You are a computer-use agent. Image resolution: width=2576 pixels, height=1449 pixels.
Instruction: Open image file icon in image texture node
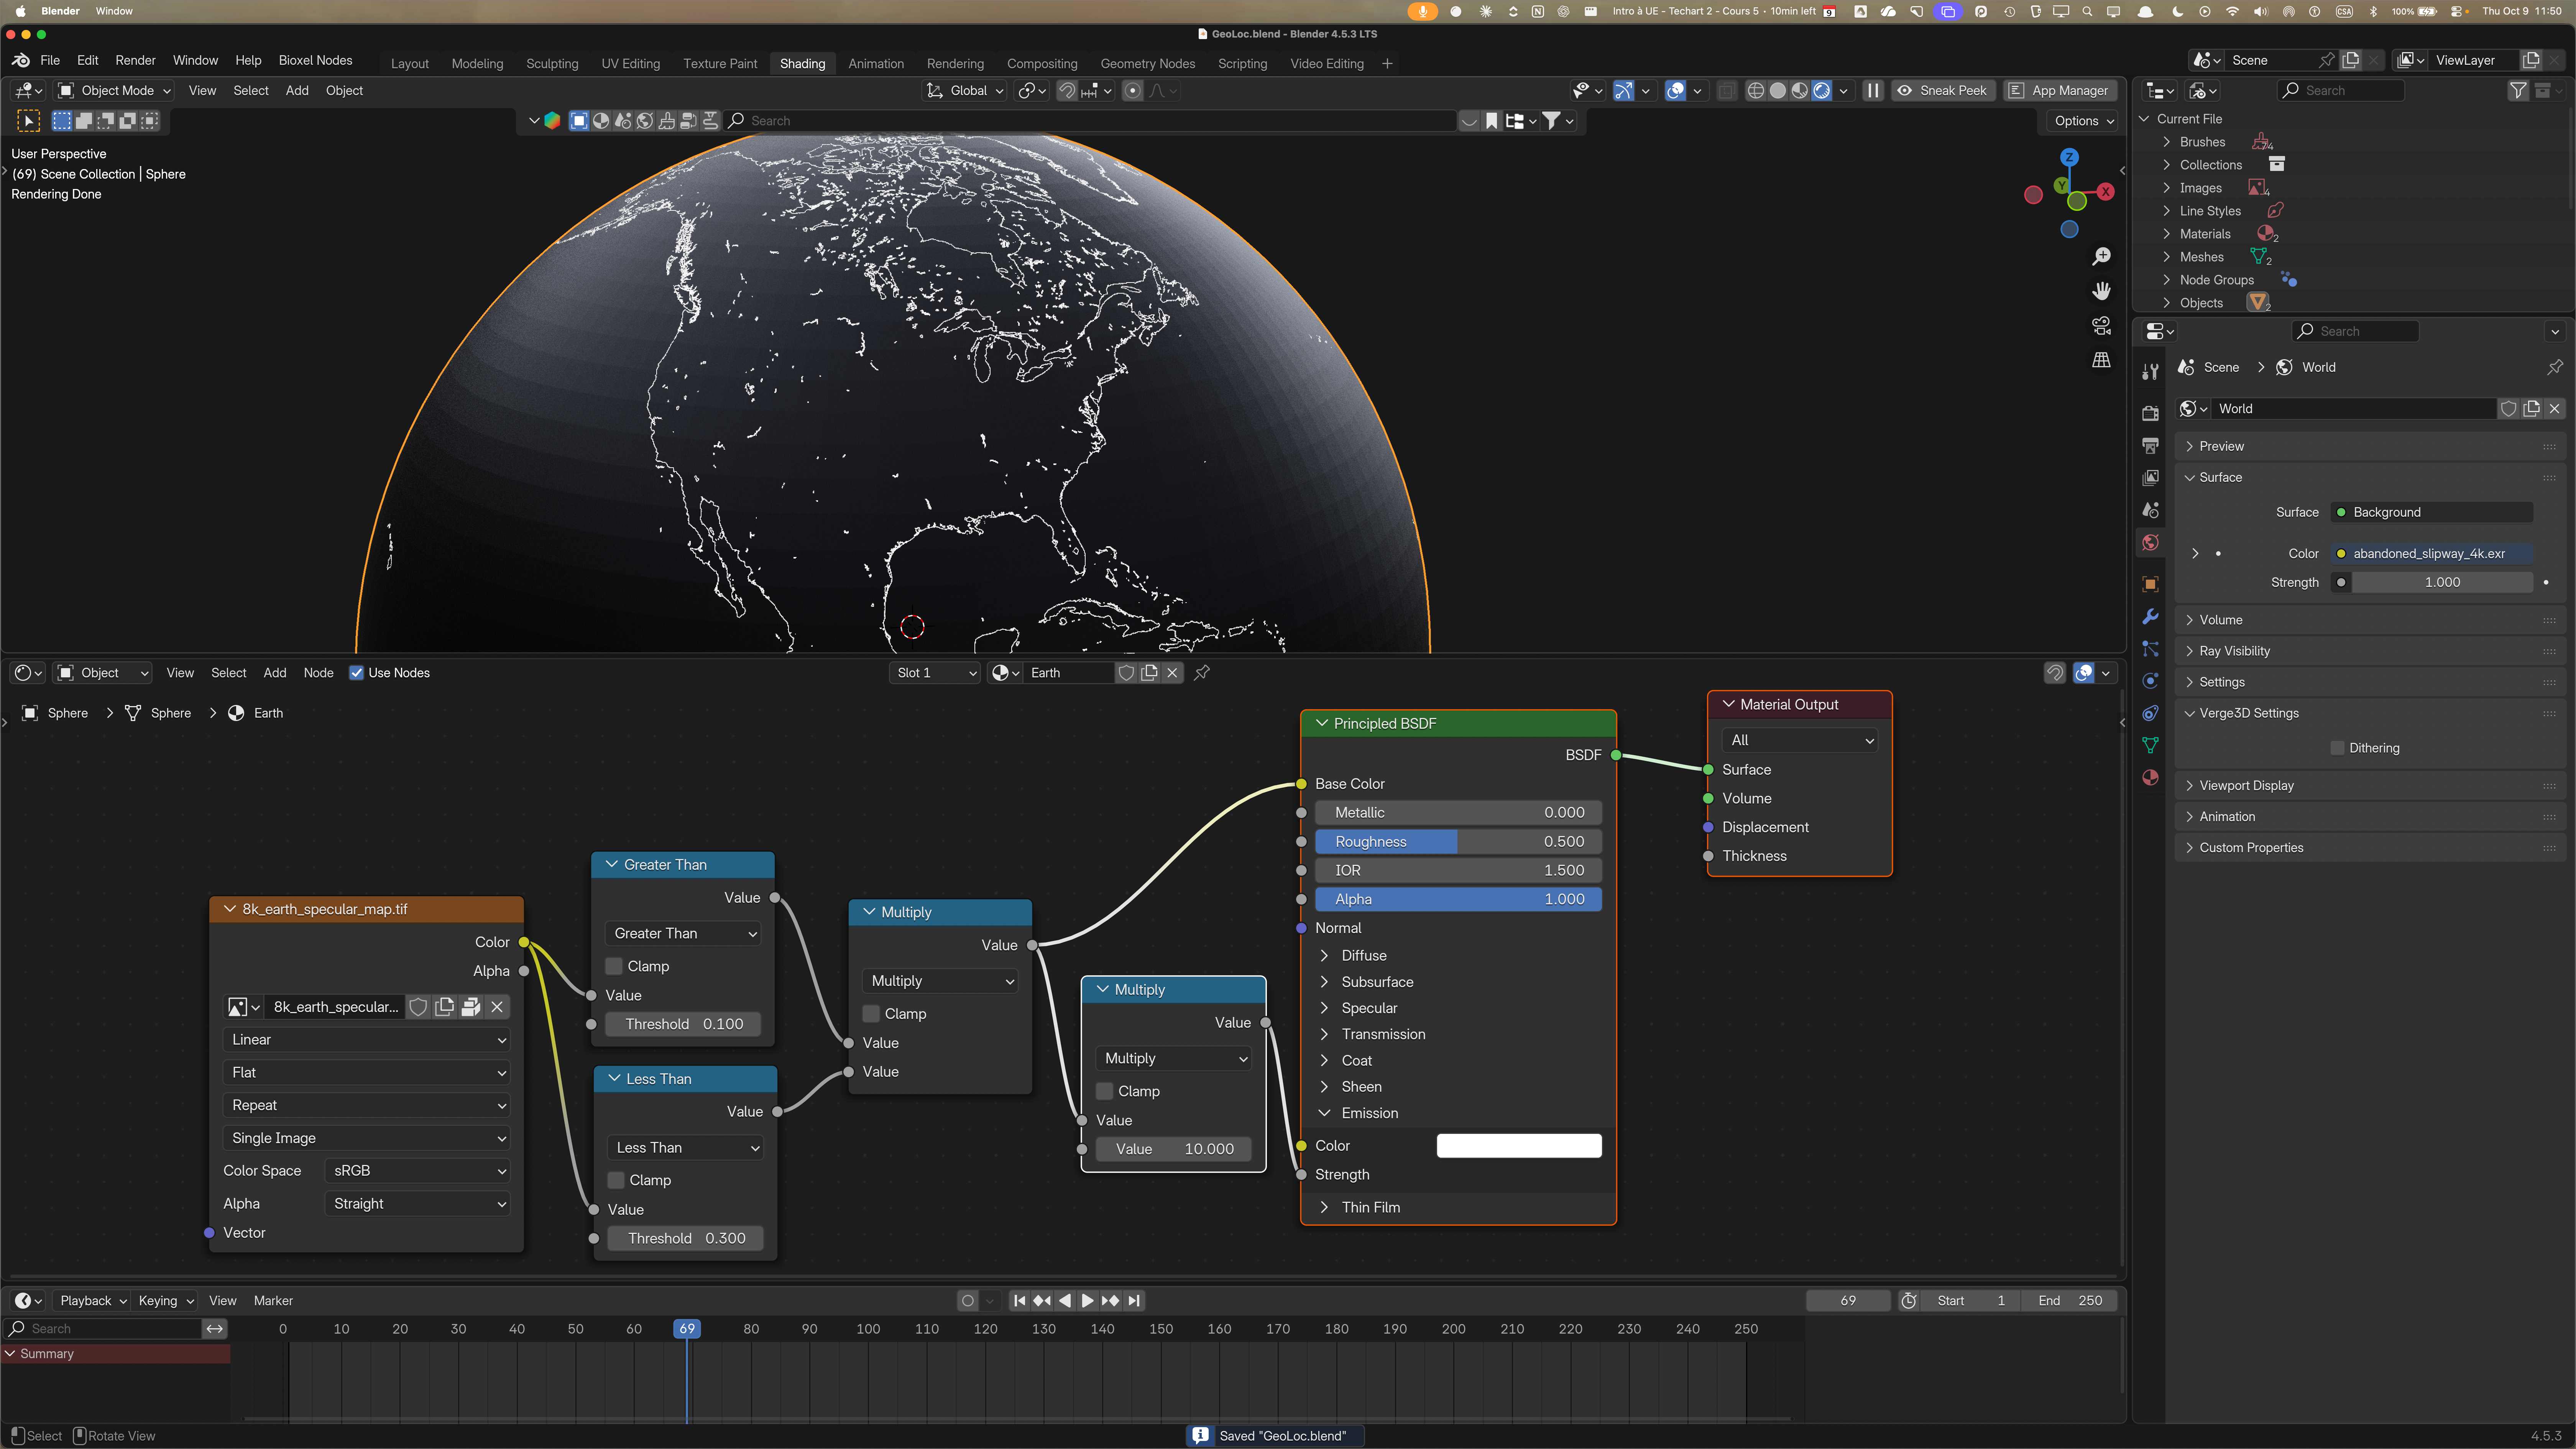tap(471, 1007)
